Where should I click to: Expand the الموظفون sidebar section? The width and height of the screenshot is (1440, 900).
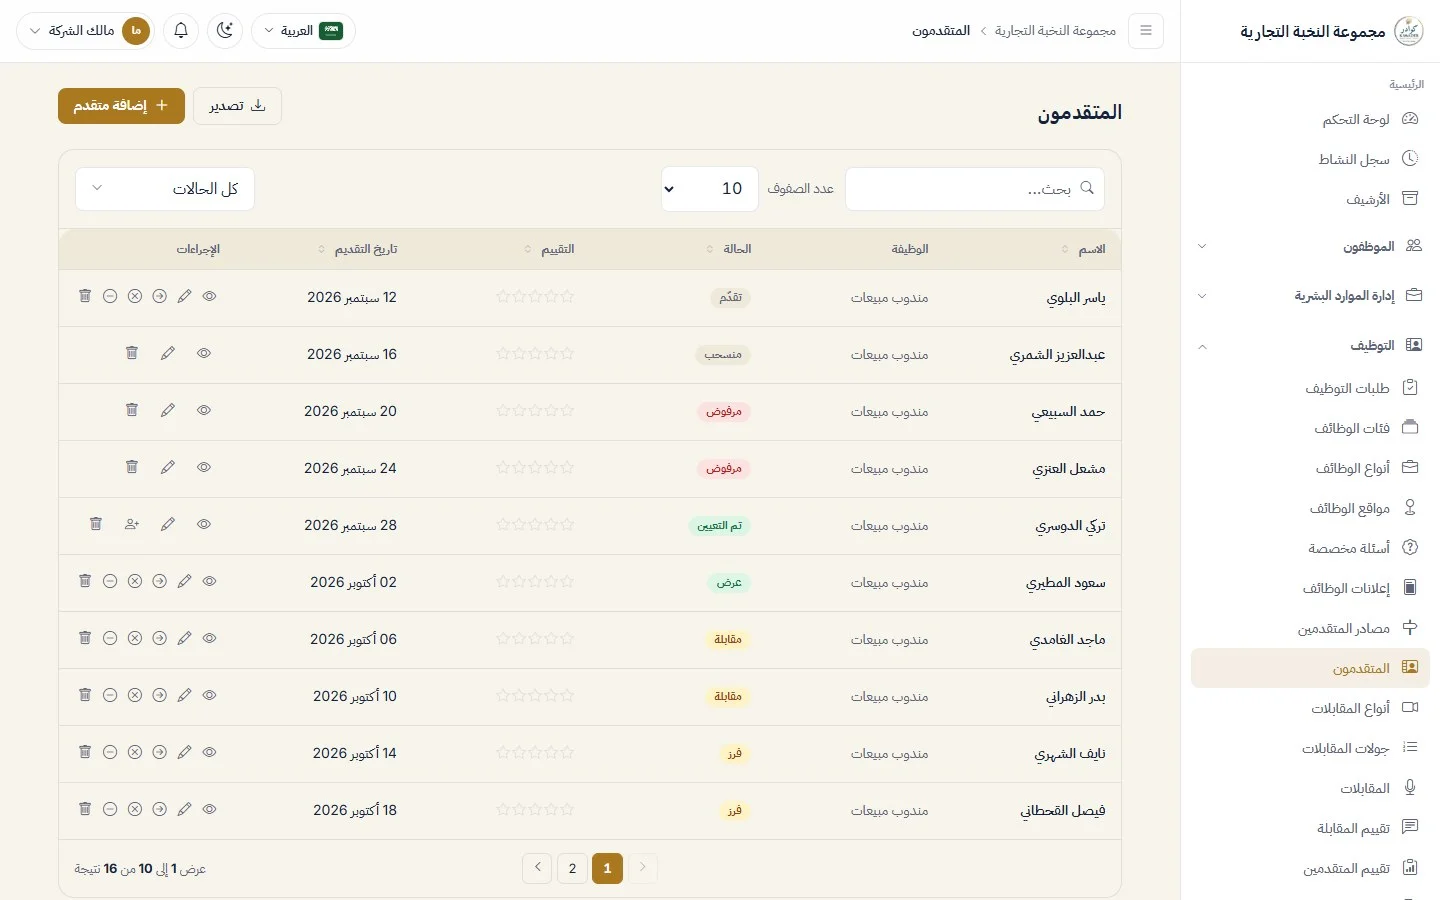pyautogui.click(x=1310, y=246)
